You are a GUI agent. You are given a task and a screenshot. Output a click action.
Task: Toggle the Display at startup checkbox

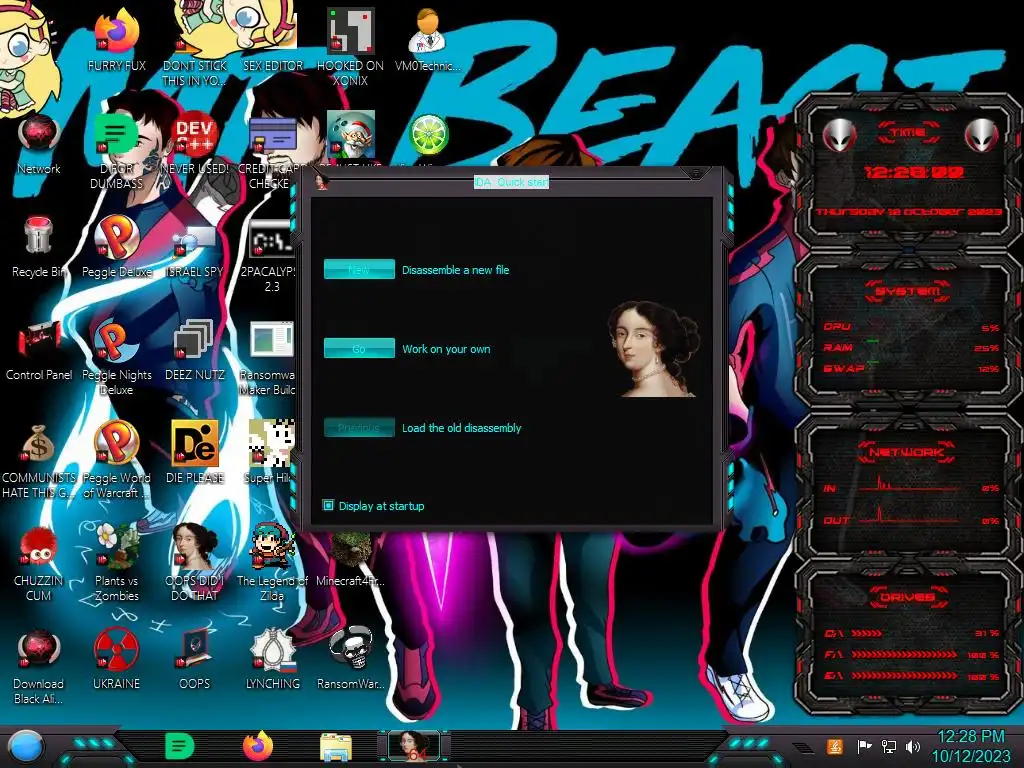[328, 505]
